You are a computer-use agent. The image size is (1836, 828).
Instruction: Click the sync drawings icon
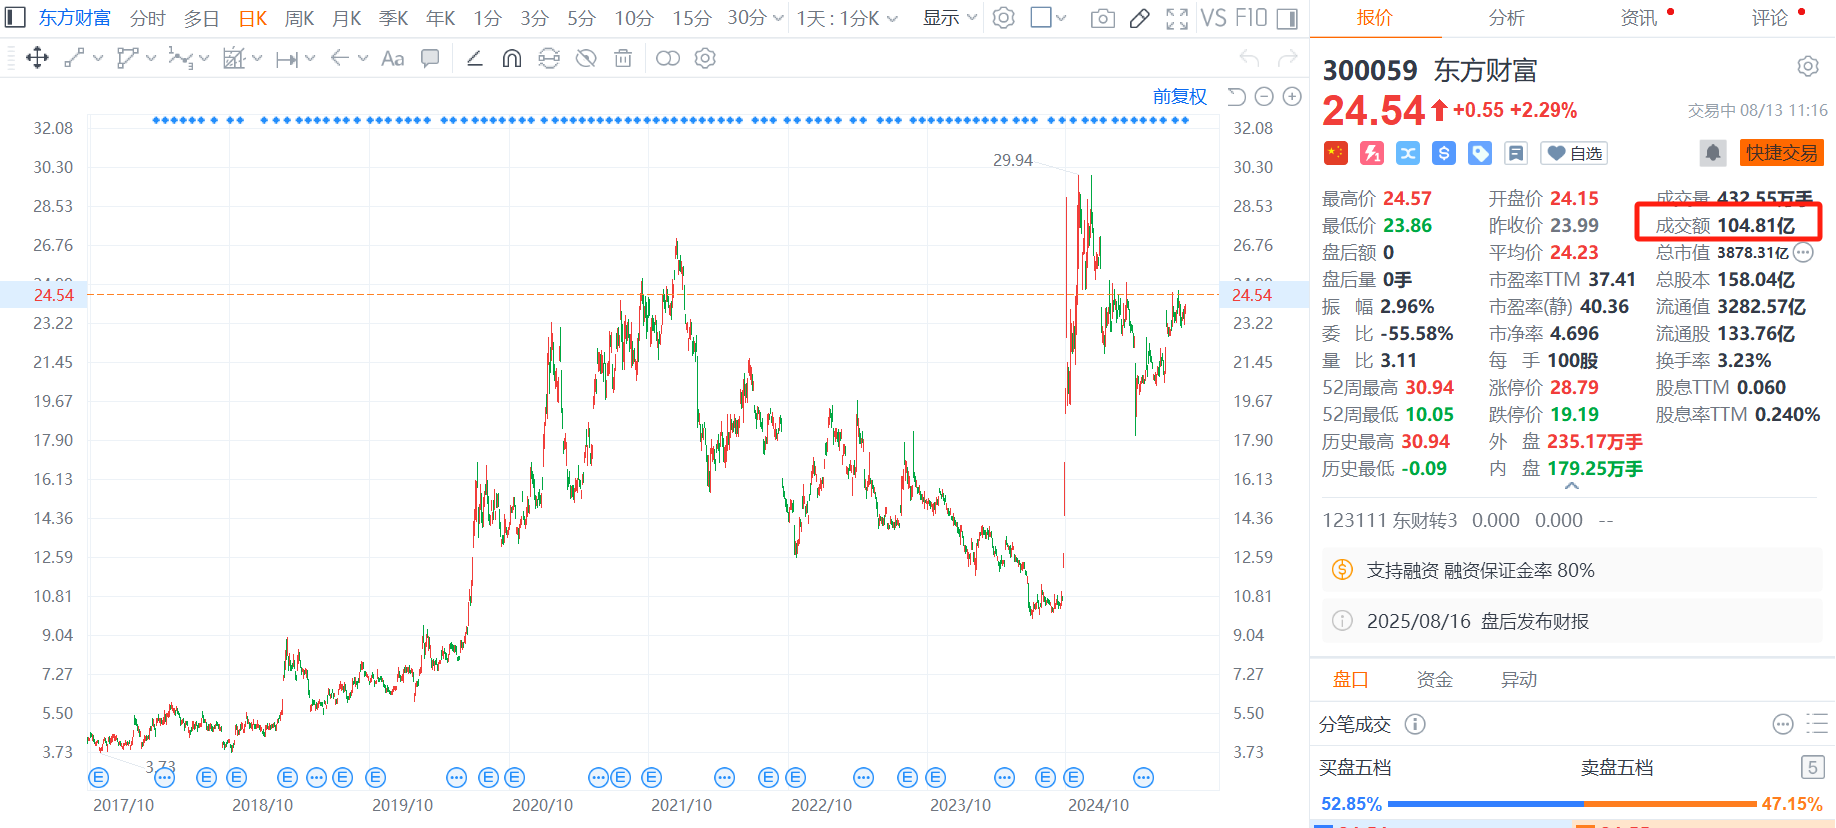pyautogui.click(x=549, y=58)
